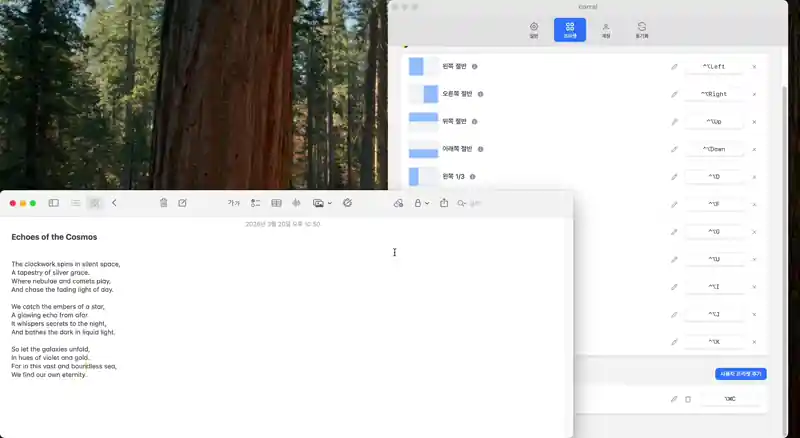Clear the ^⌥Down shortcut with its X
The height and width of the screenshot is (438, 800).
pyautogui.click(x=754, y=150)
